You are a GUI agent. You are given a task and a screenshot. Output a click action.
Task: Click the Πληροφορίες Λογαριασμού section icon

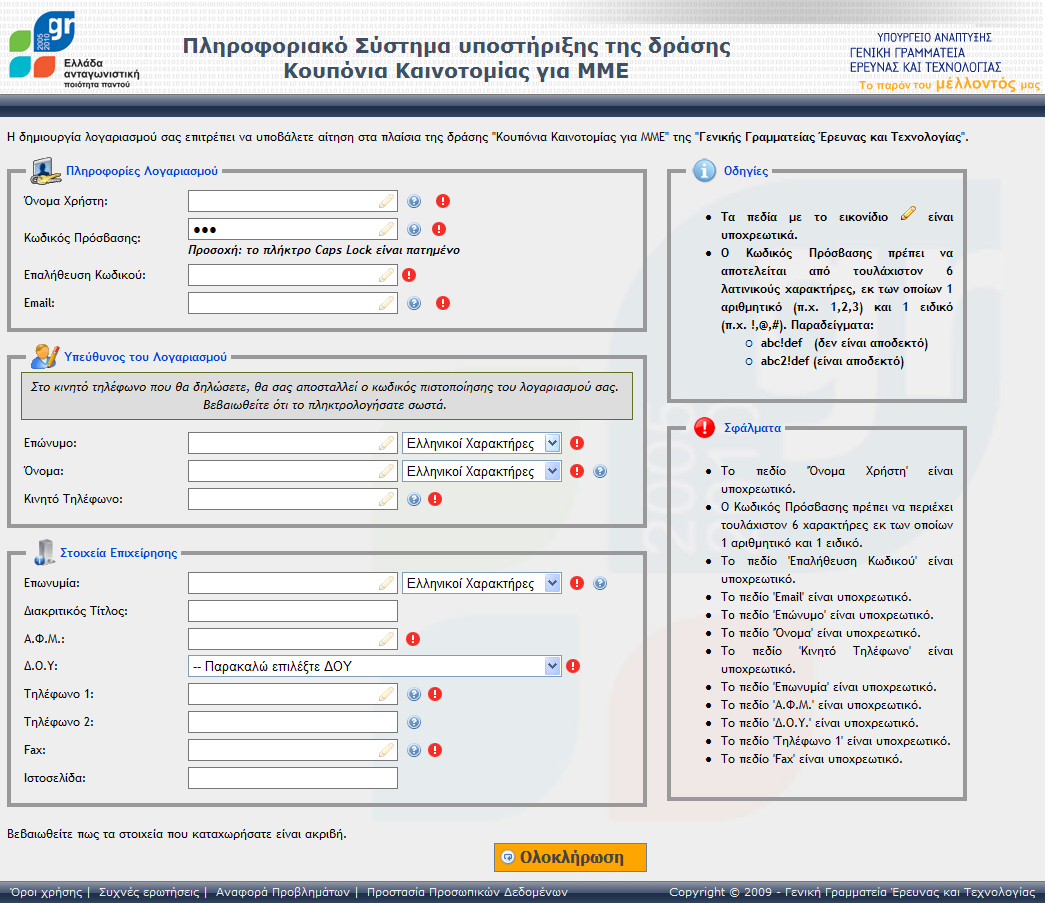(x=46, y=171)
